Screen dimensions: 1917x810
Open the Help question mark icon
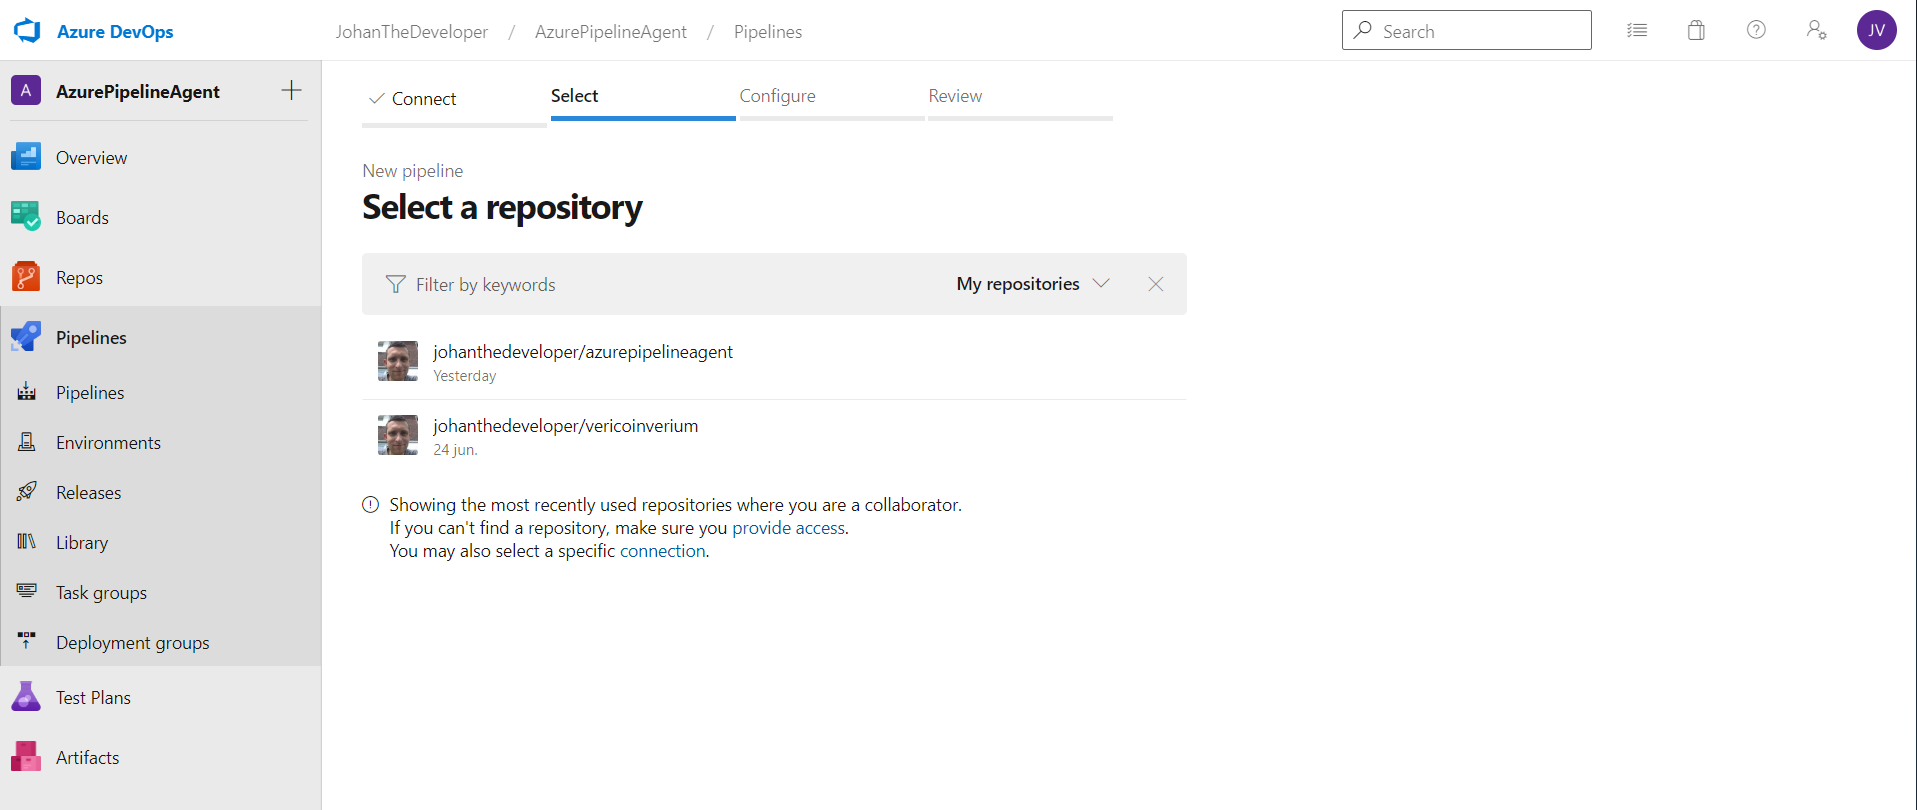coord(1756,31)
